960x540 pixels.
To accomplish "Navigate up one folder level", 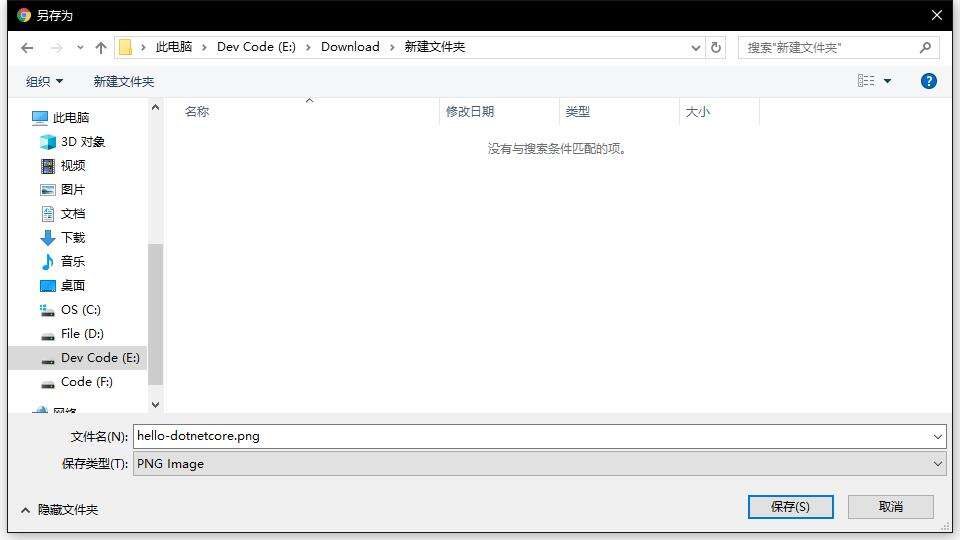I will coord(101,48).
